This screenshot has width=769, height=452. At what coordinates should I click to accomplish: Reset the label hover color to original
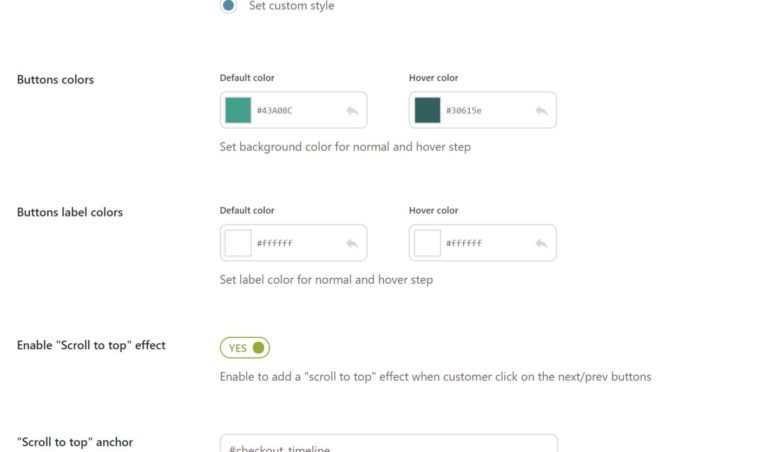tap(541, 243)
